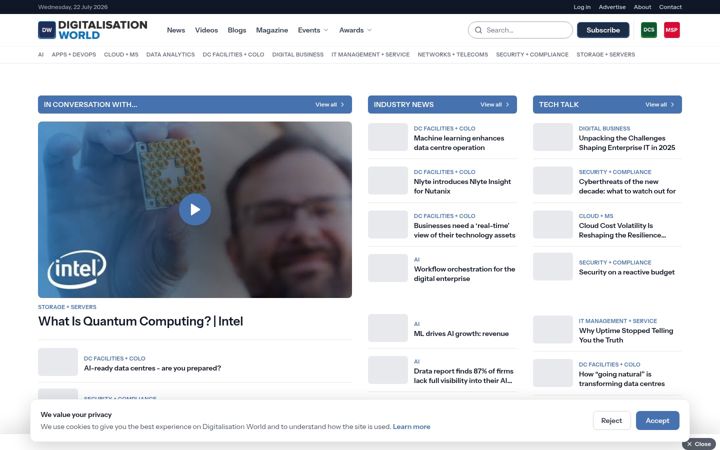This screenshot has width=720, height=450.
Task: Click the Log in link
Action: [582, 7]
